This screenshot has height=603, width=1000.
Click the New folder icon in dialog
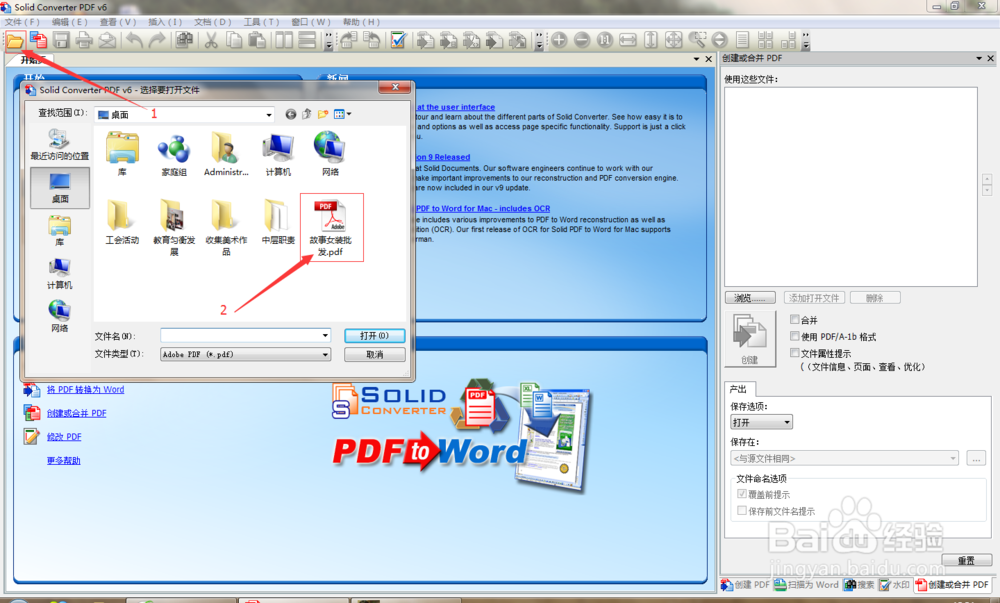pyautogui.click(x=323, y=114)
